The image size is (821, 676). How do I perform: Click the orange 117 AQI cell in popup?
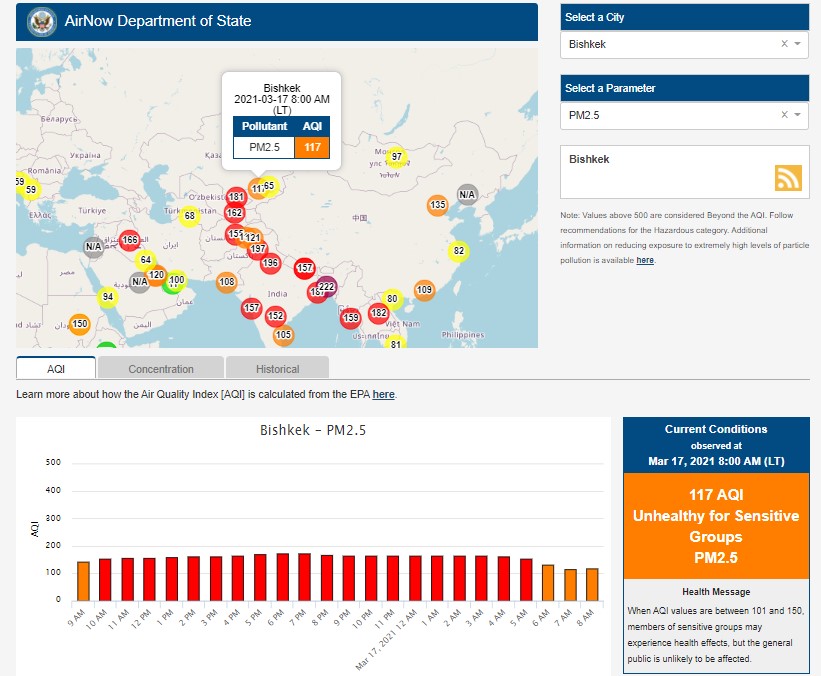312,147
